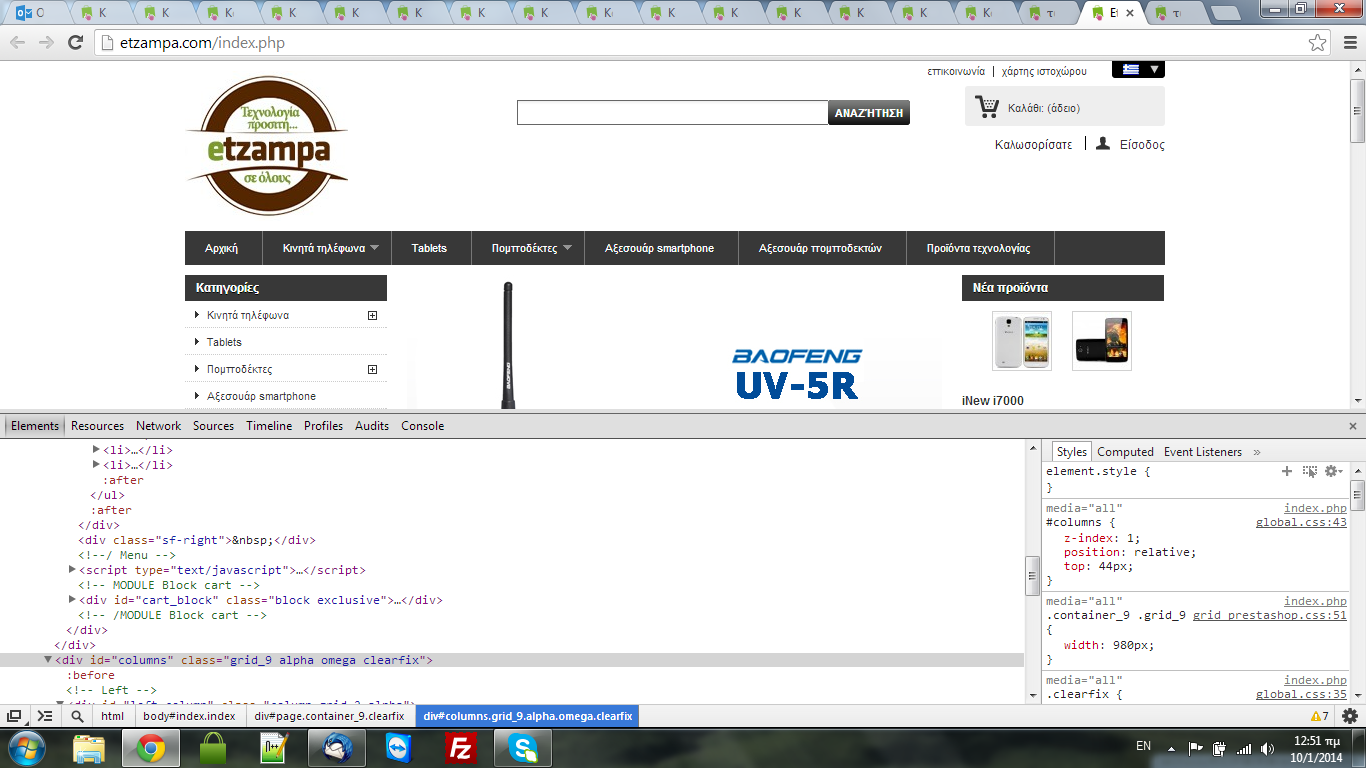The height and width of the screenshot is (768, 1366).
Task: Open FileZilla from the taskbar
Action: coord(461,748)
